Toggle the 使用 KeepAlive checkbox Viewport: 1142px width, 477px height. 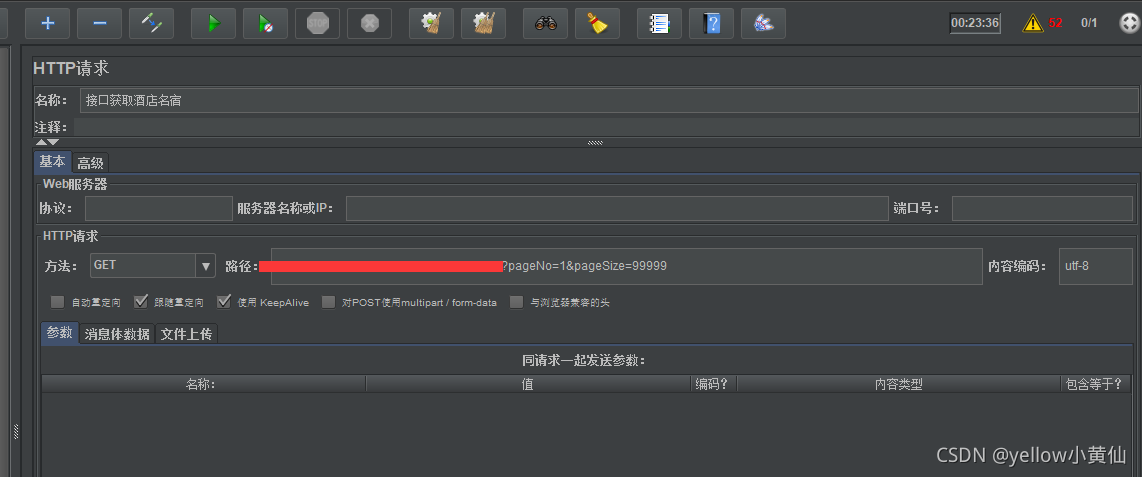224,302
